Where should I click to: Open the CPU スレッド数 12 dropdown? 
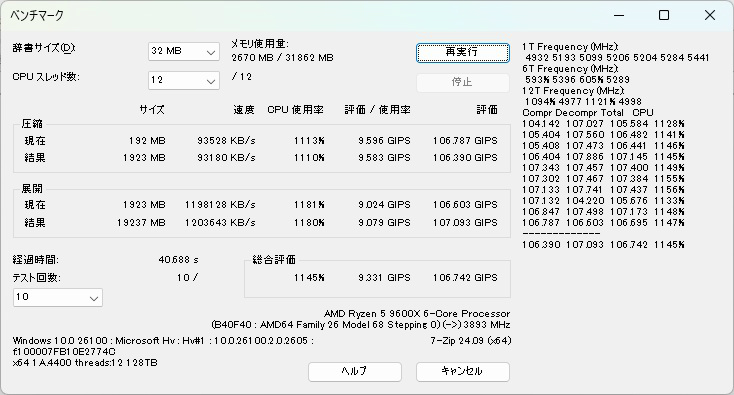(184, 80)
